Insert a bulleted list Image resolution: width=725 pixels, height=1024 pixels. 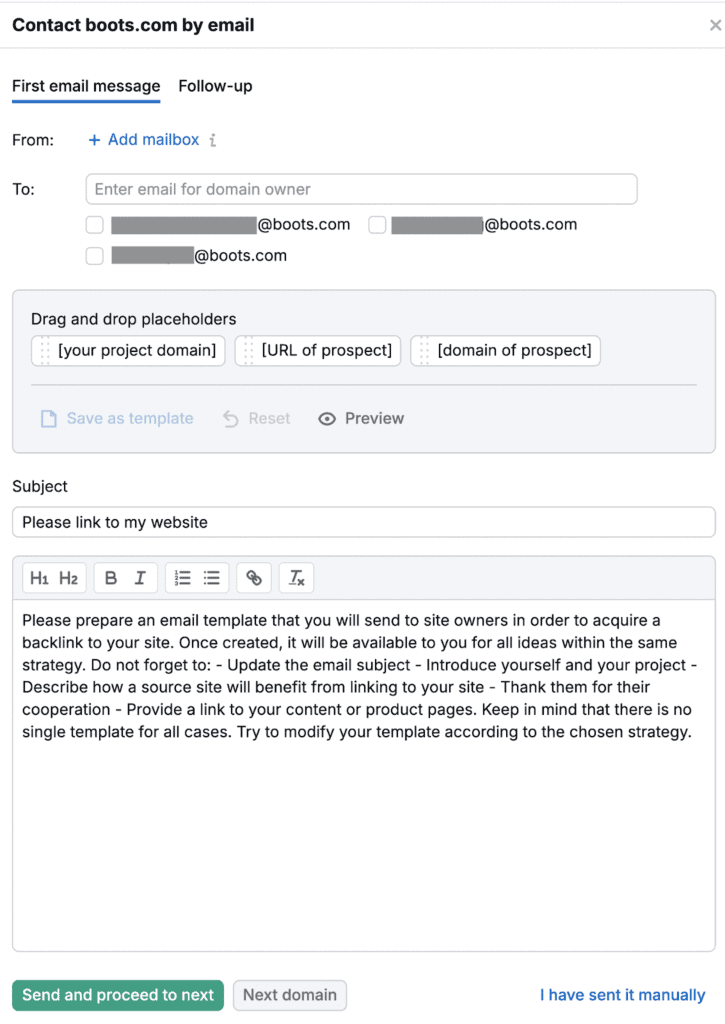tap(212, 578)
